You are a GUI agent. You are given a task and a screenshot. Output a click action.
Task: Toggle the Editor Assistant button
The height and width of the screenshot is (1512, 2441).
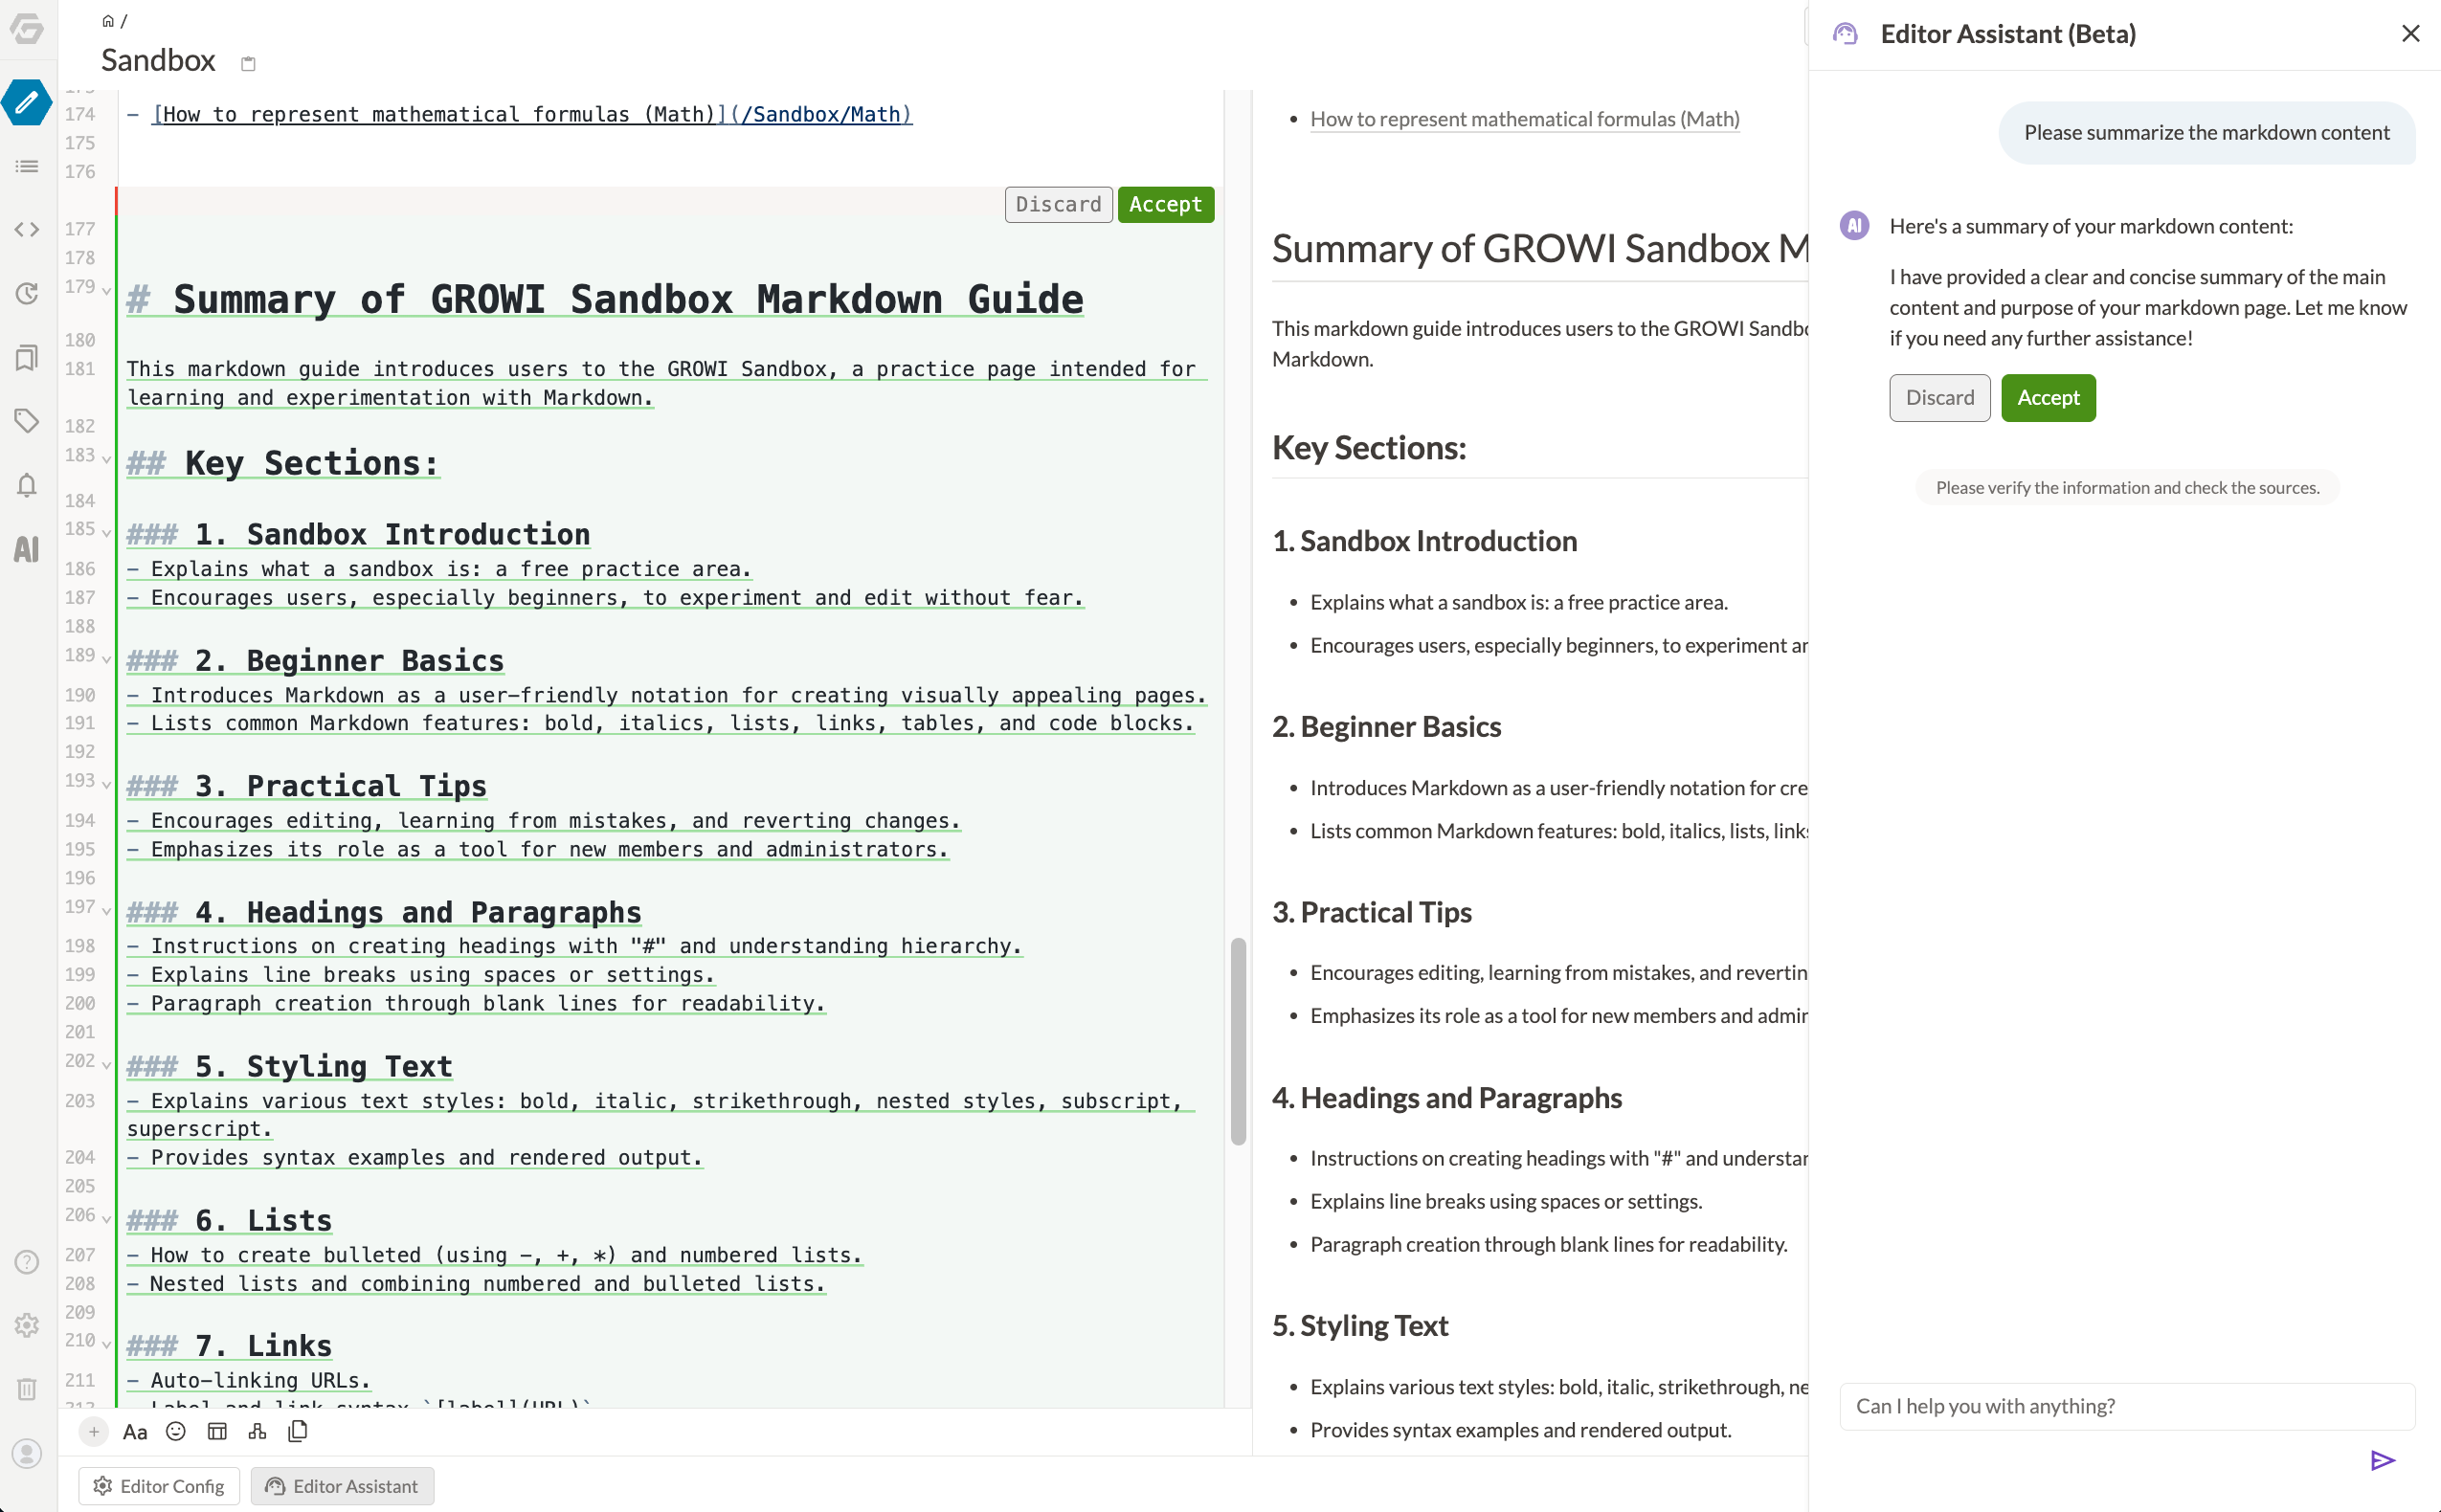click(x=342, y=1486)
